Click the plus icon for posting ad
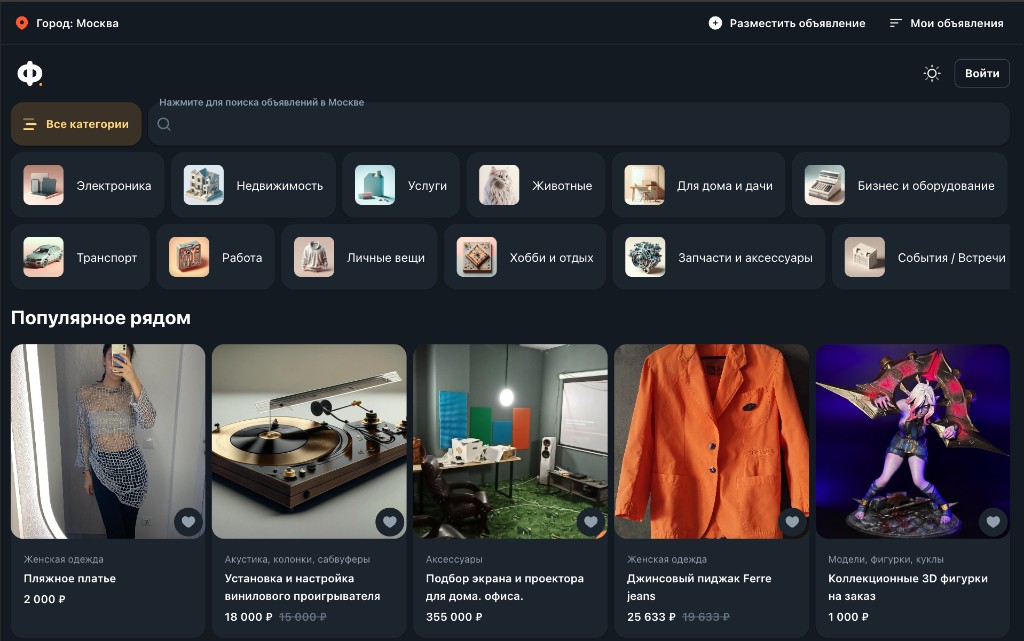This screenshot has width=1024, height=641. [715, 23]
